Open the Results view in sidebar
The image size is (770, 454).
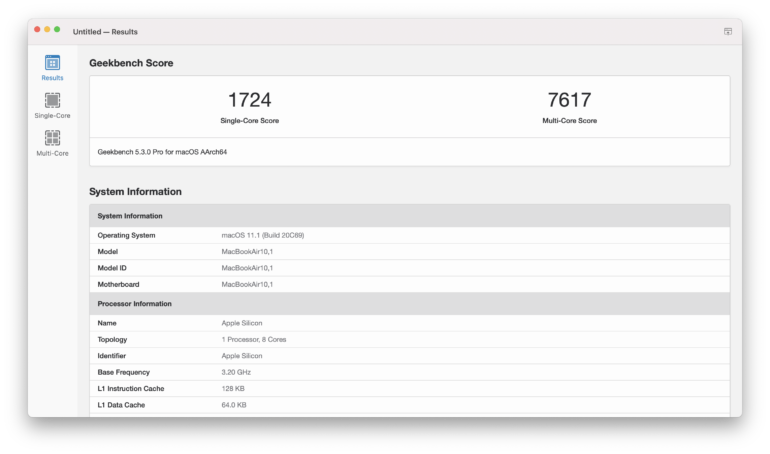pyautogui.click(x=52, y=67)
